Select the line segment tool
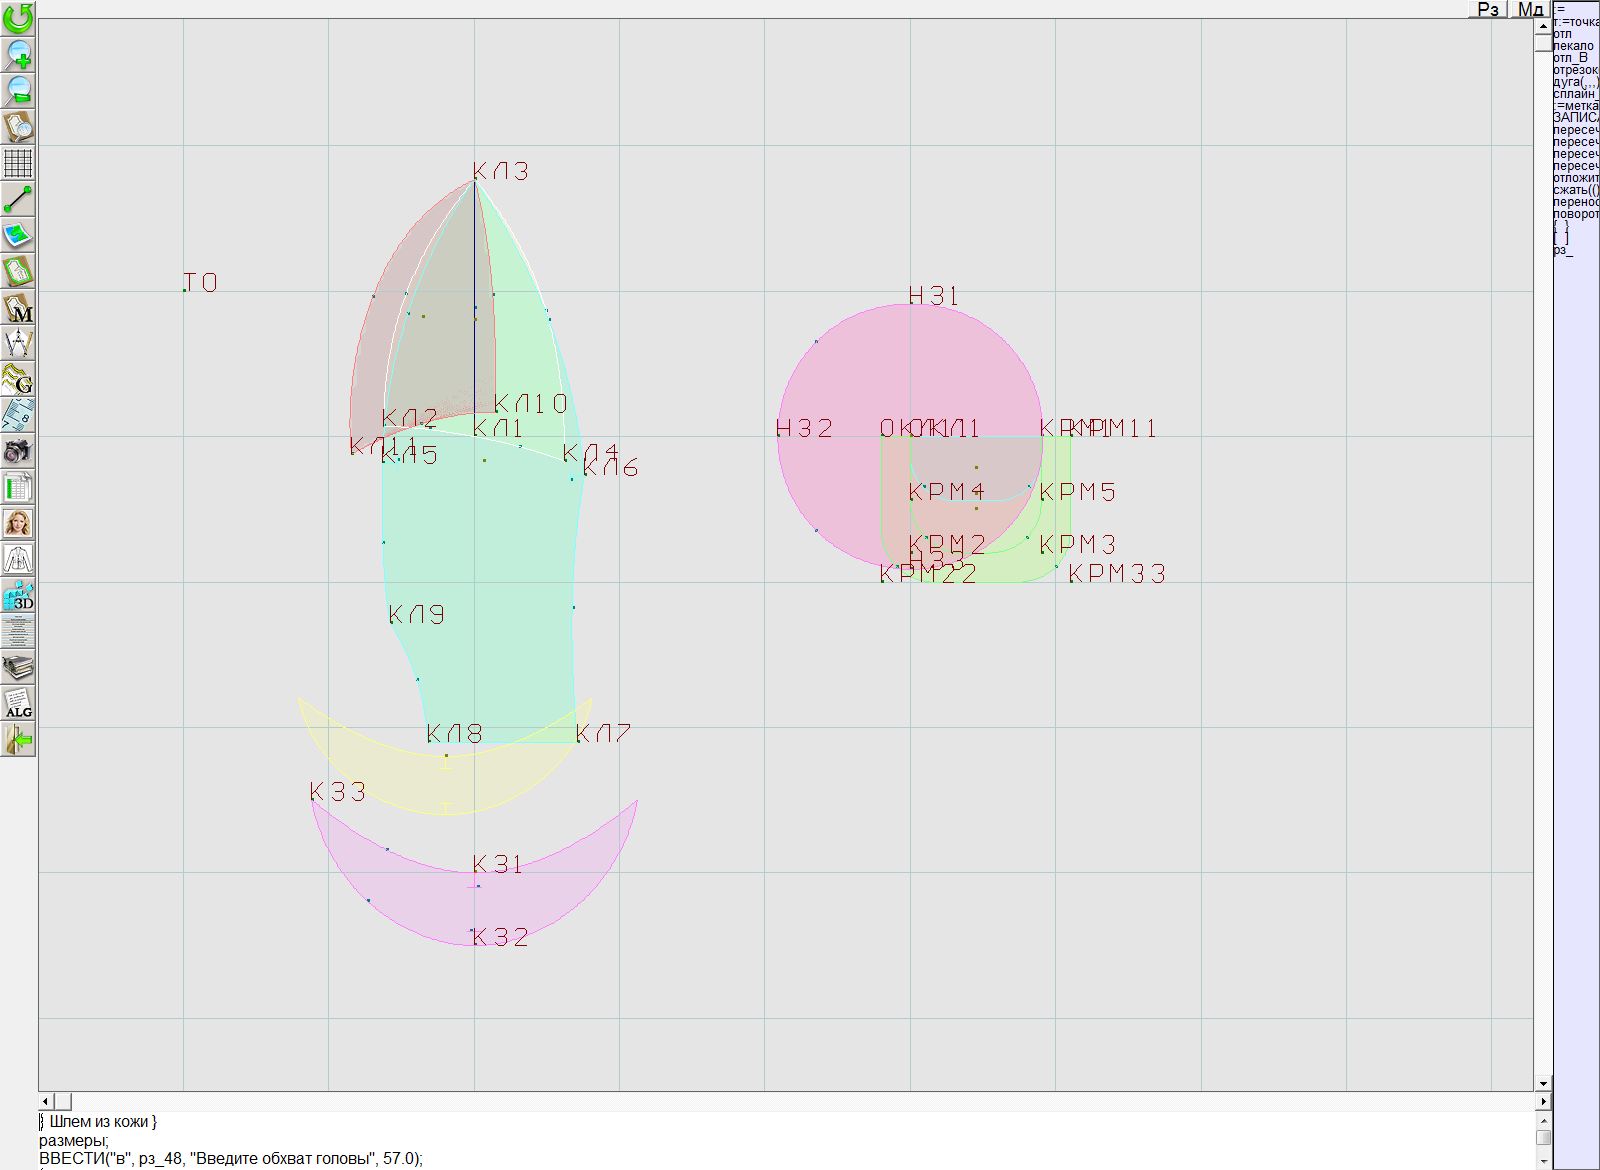 [x=18, y=199]
